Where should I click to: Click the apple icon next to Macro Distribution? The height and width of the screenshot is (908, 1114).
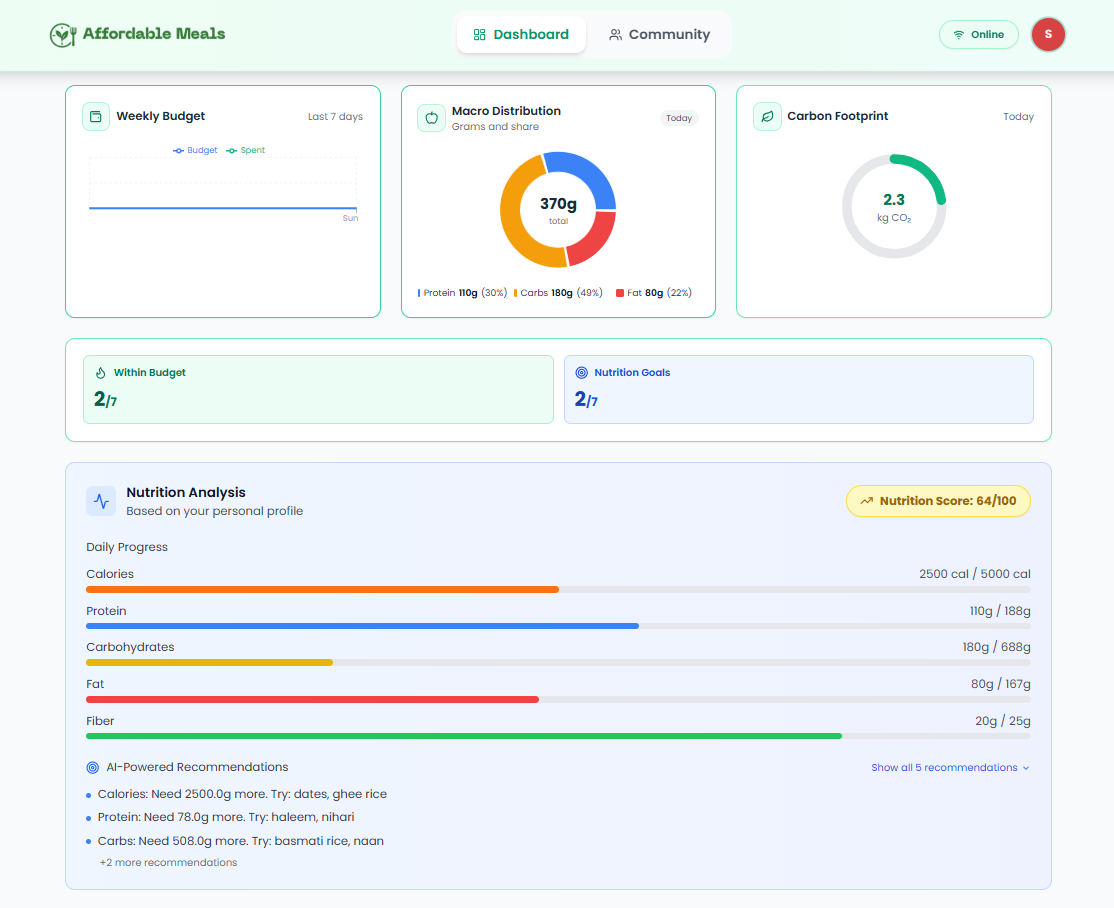click(431, 118)
